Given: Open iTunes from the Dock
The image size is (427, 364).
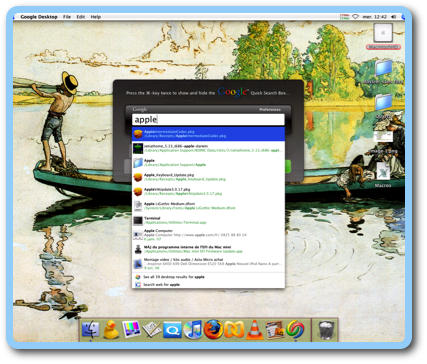Looking at the screenshot, I should 193,329.
